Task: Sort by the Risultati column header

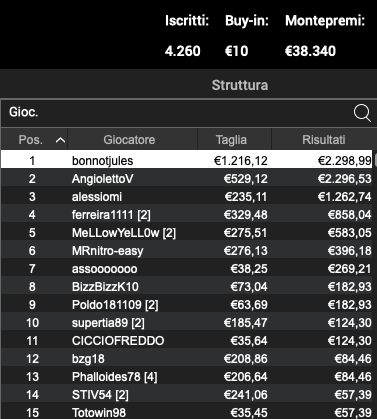Action: 323,139
